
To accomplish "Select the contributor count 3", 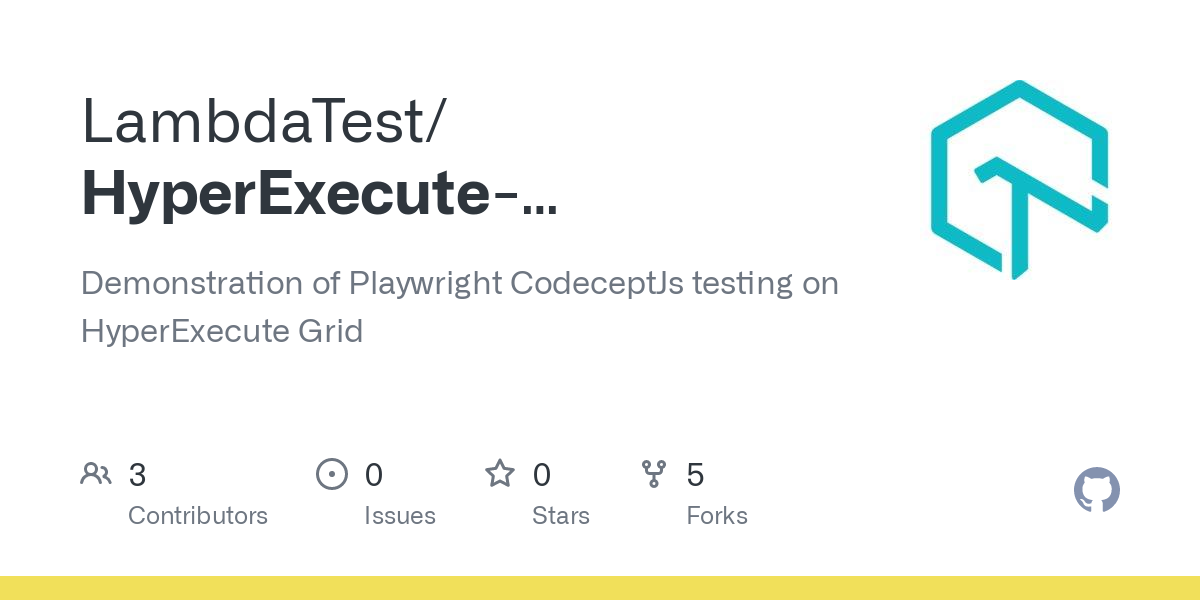I will pyautogui.click(x=138, y=475).
